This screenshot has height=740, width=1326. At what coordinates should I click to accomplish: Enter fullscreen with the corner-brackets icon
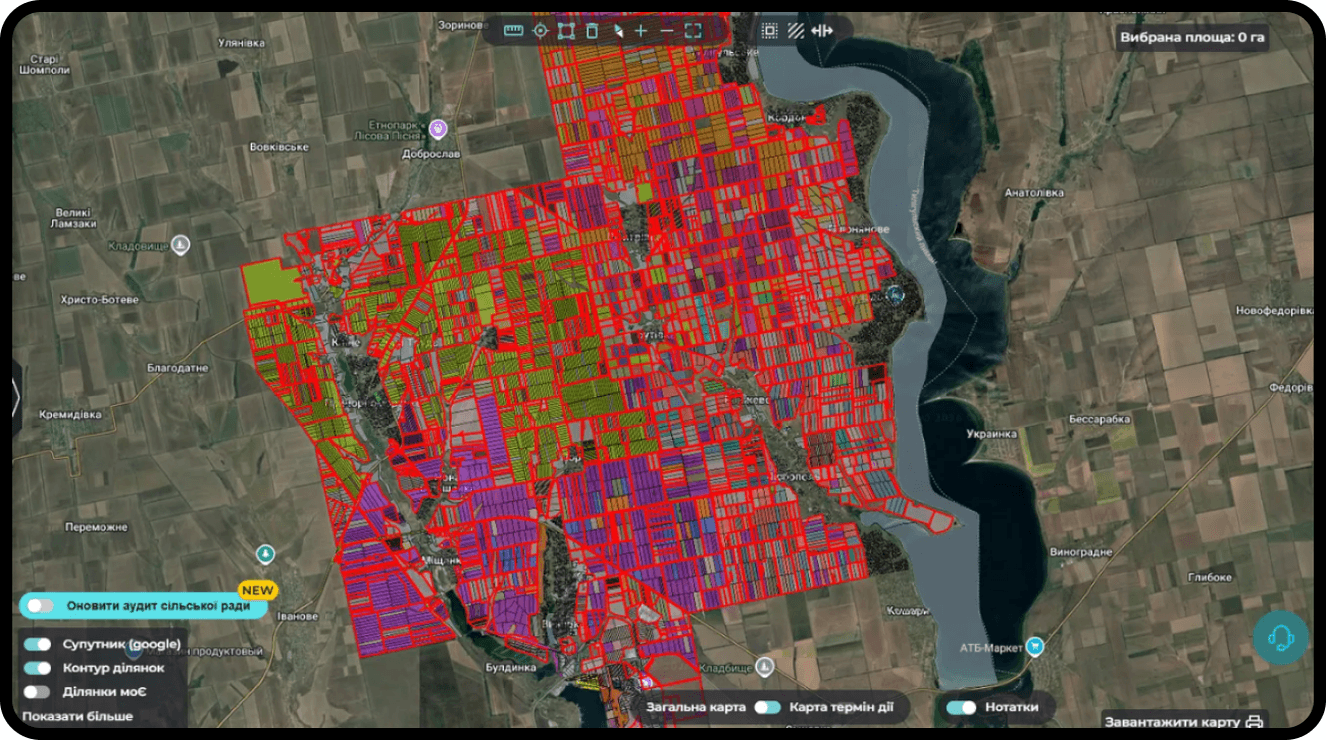pos(693,30)
